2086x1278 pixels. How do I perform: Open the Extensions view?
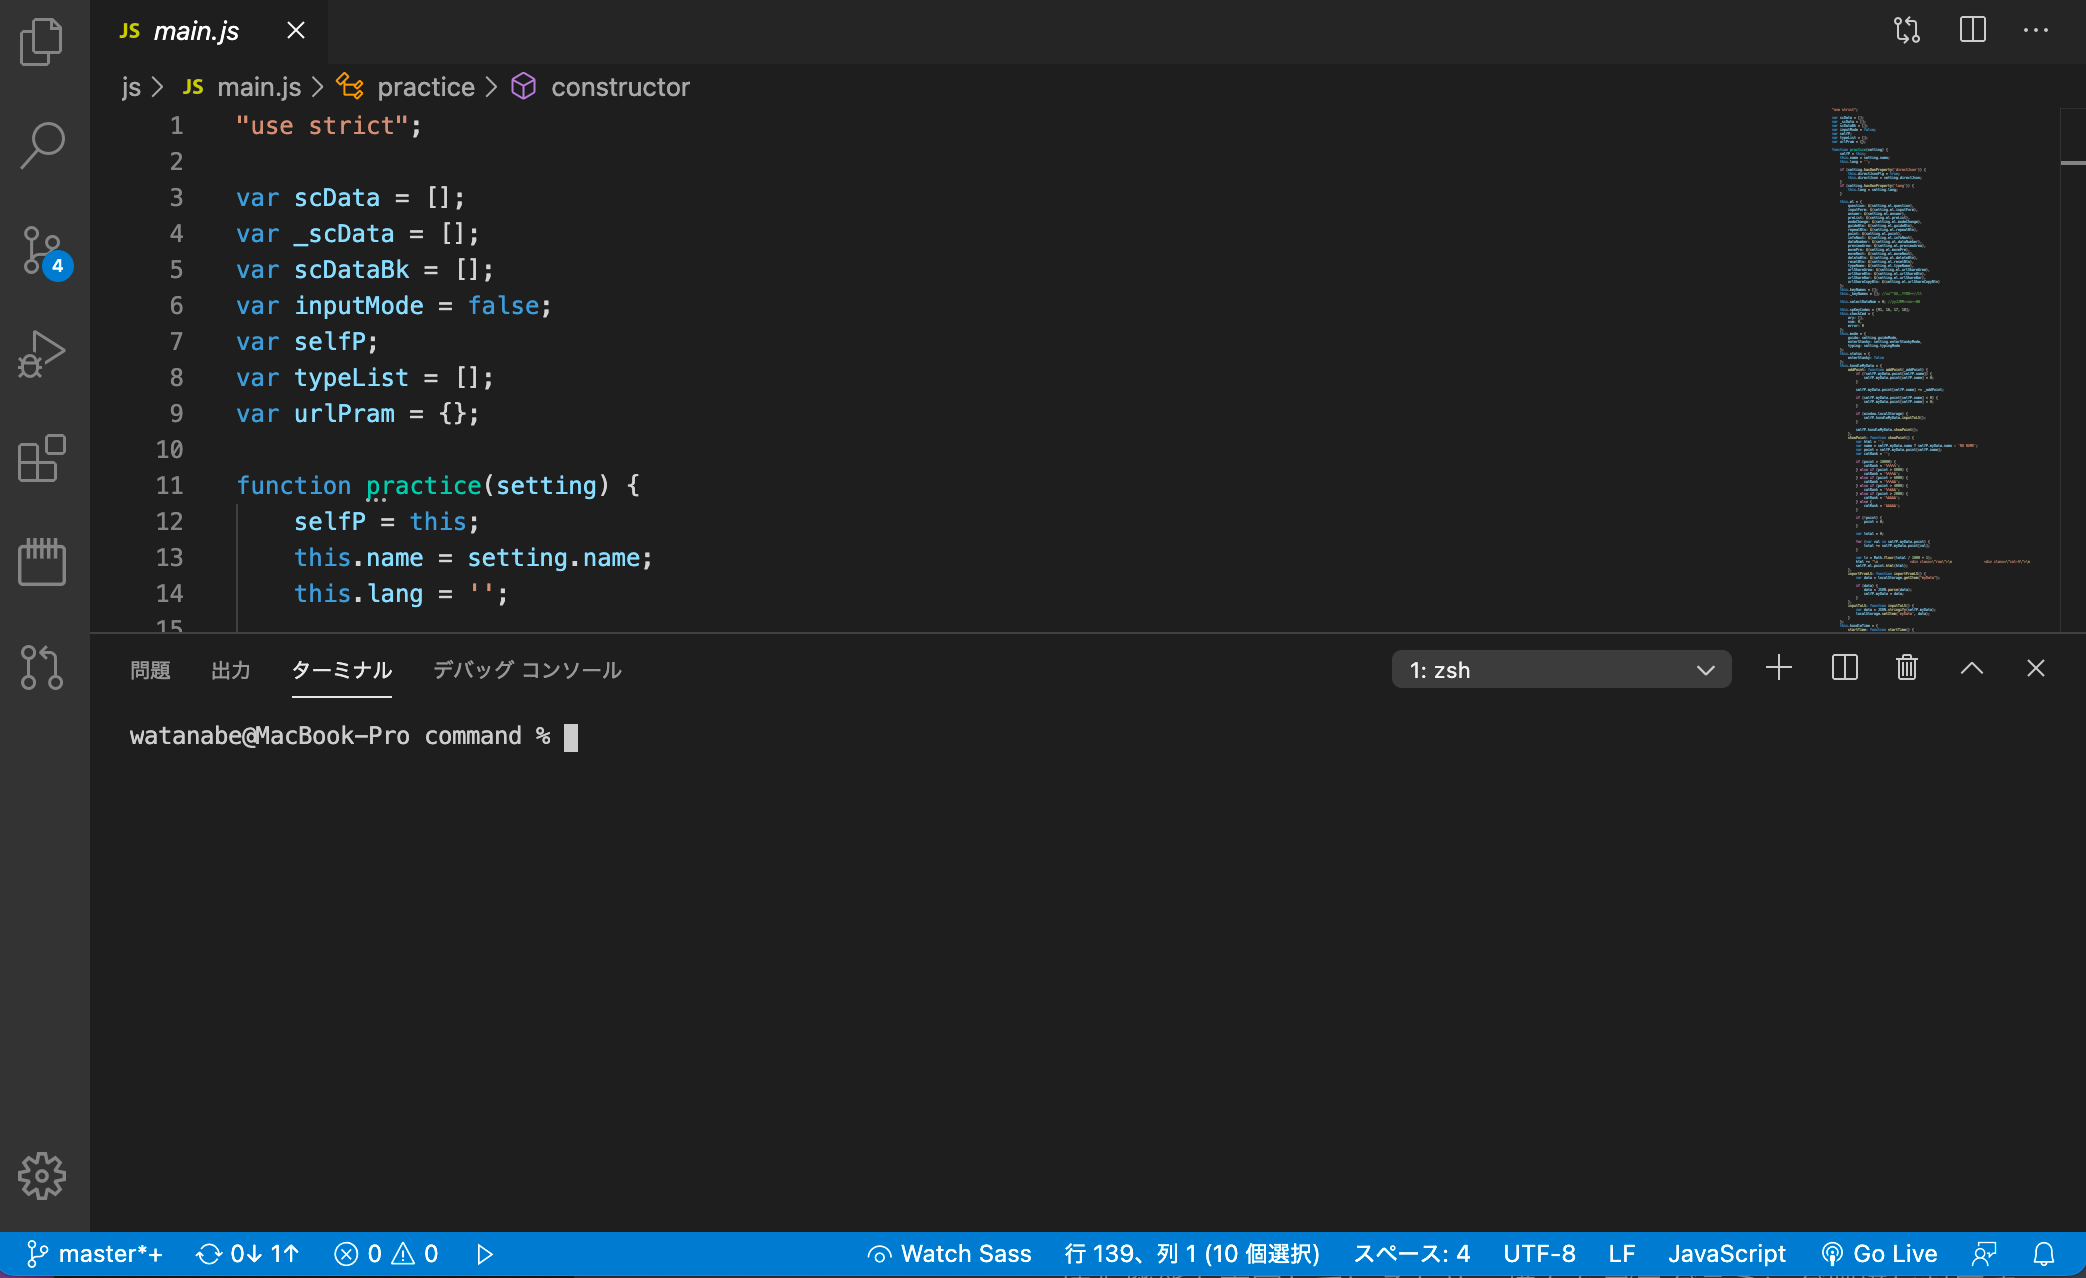(x=42, y=458)
